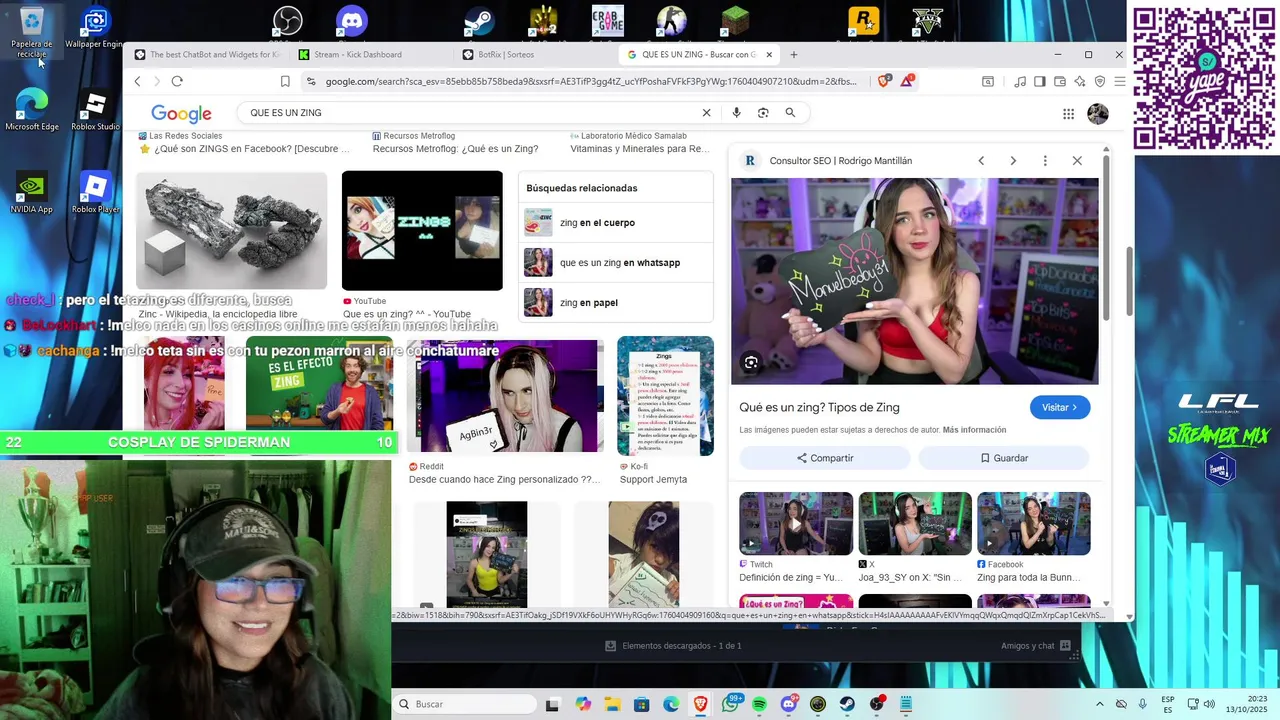Image resolution: width=1280 pixels, height=720 pixels.
Task: Open Google Lens image search
Action: coord(763,113)
